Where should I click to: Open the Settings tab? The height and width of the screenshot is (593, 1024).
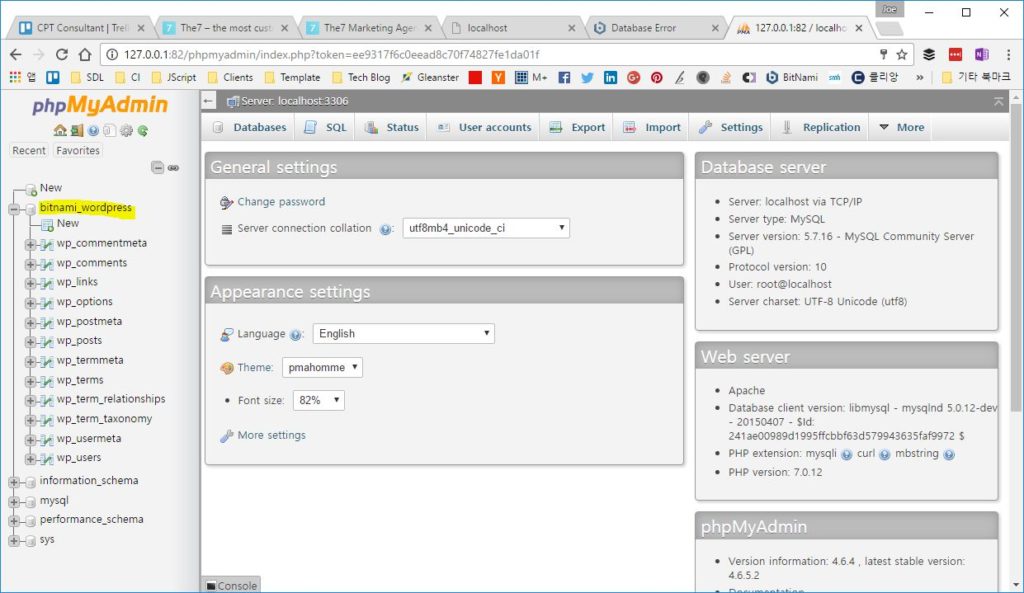coord(731,127)
